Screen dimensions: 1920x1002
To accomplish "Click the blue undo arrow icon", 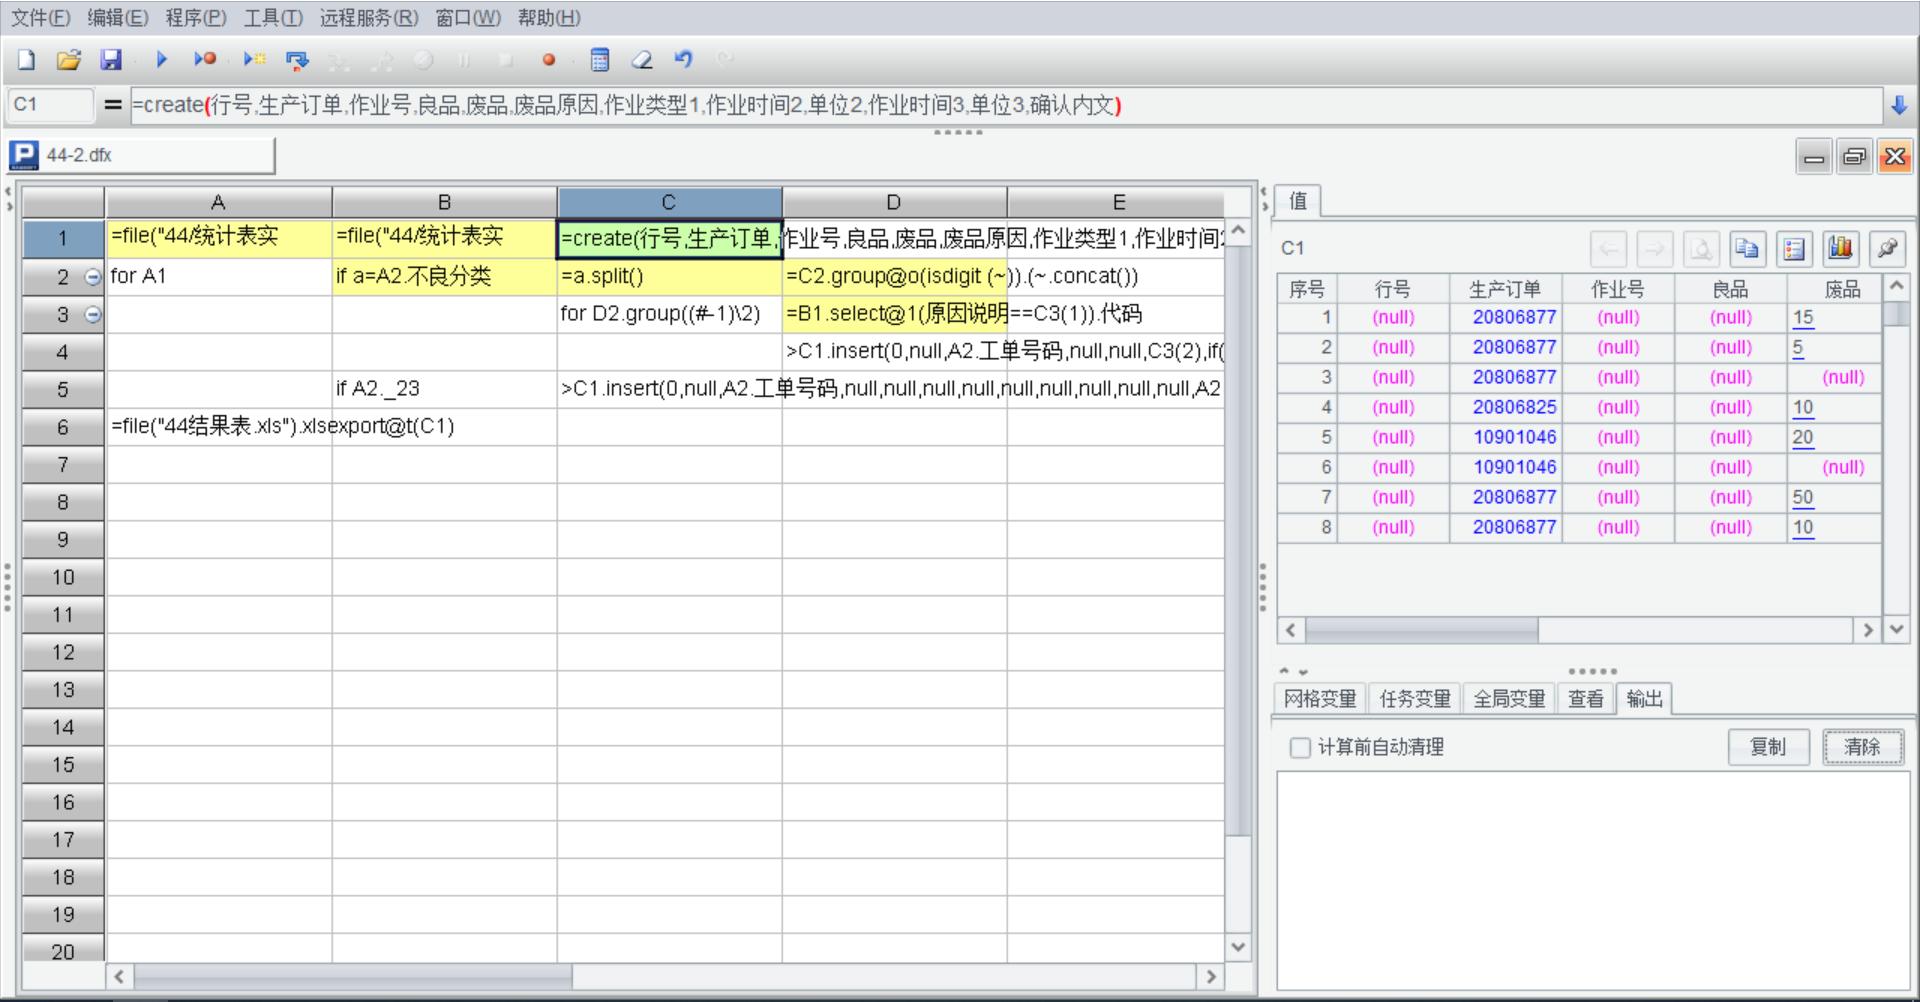I will (684, 60).
